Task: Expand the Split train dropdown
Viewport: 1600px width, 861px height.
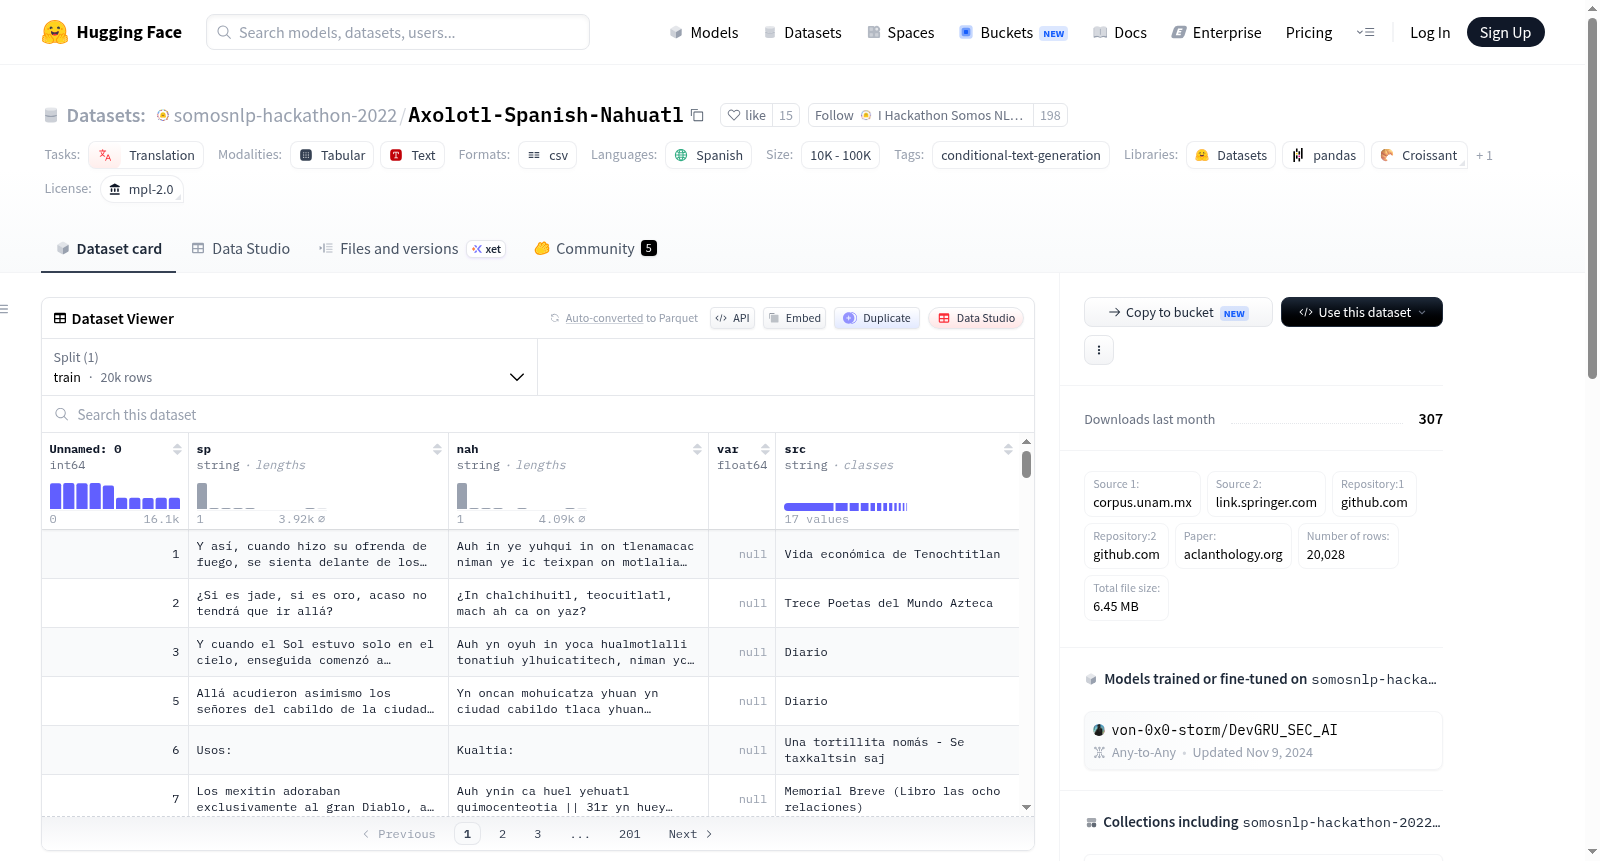Action: (x=289, y=367)
